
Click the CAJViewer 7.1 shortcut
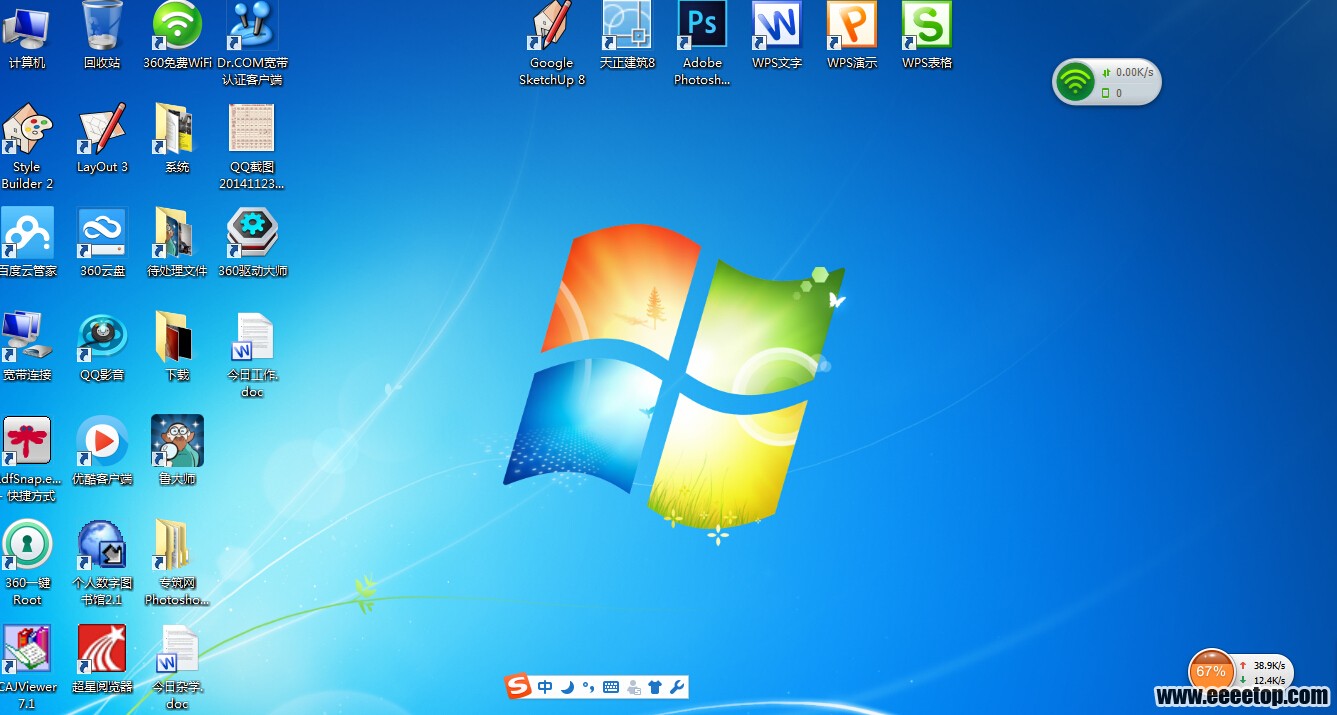click(x=27, y=668)
